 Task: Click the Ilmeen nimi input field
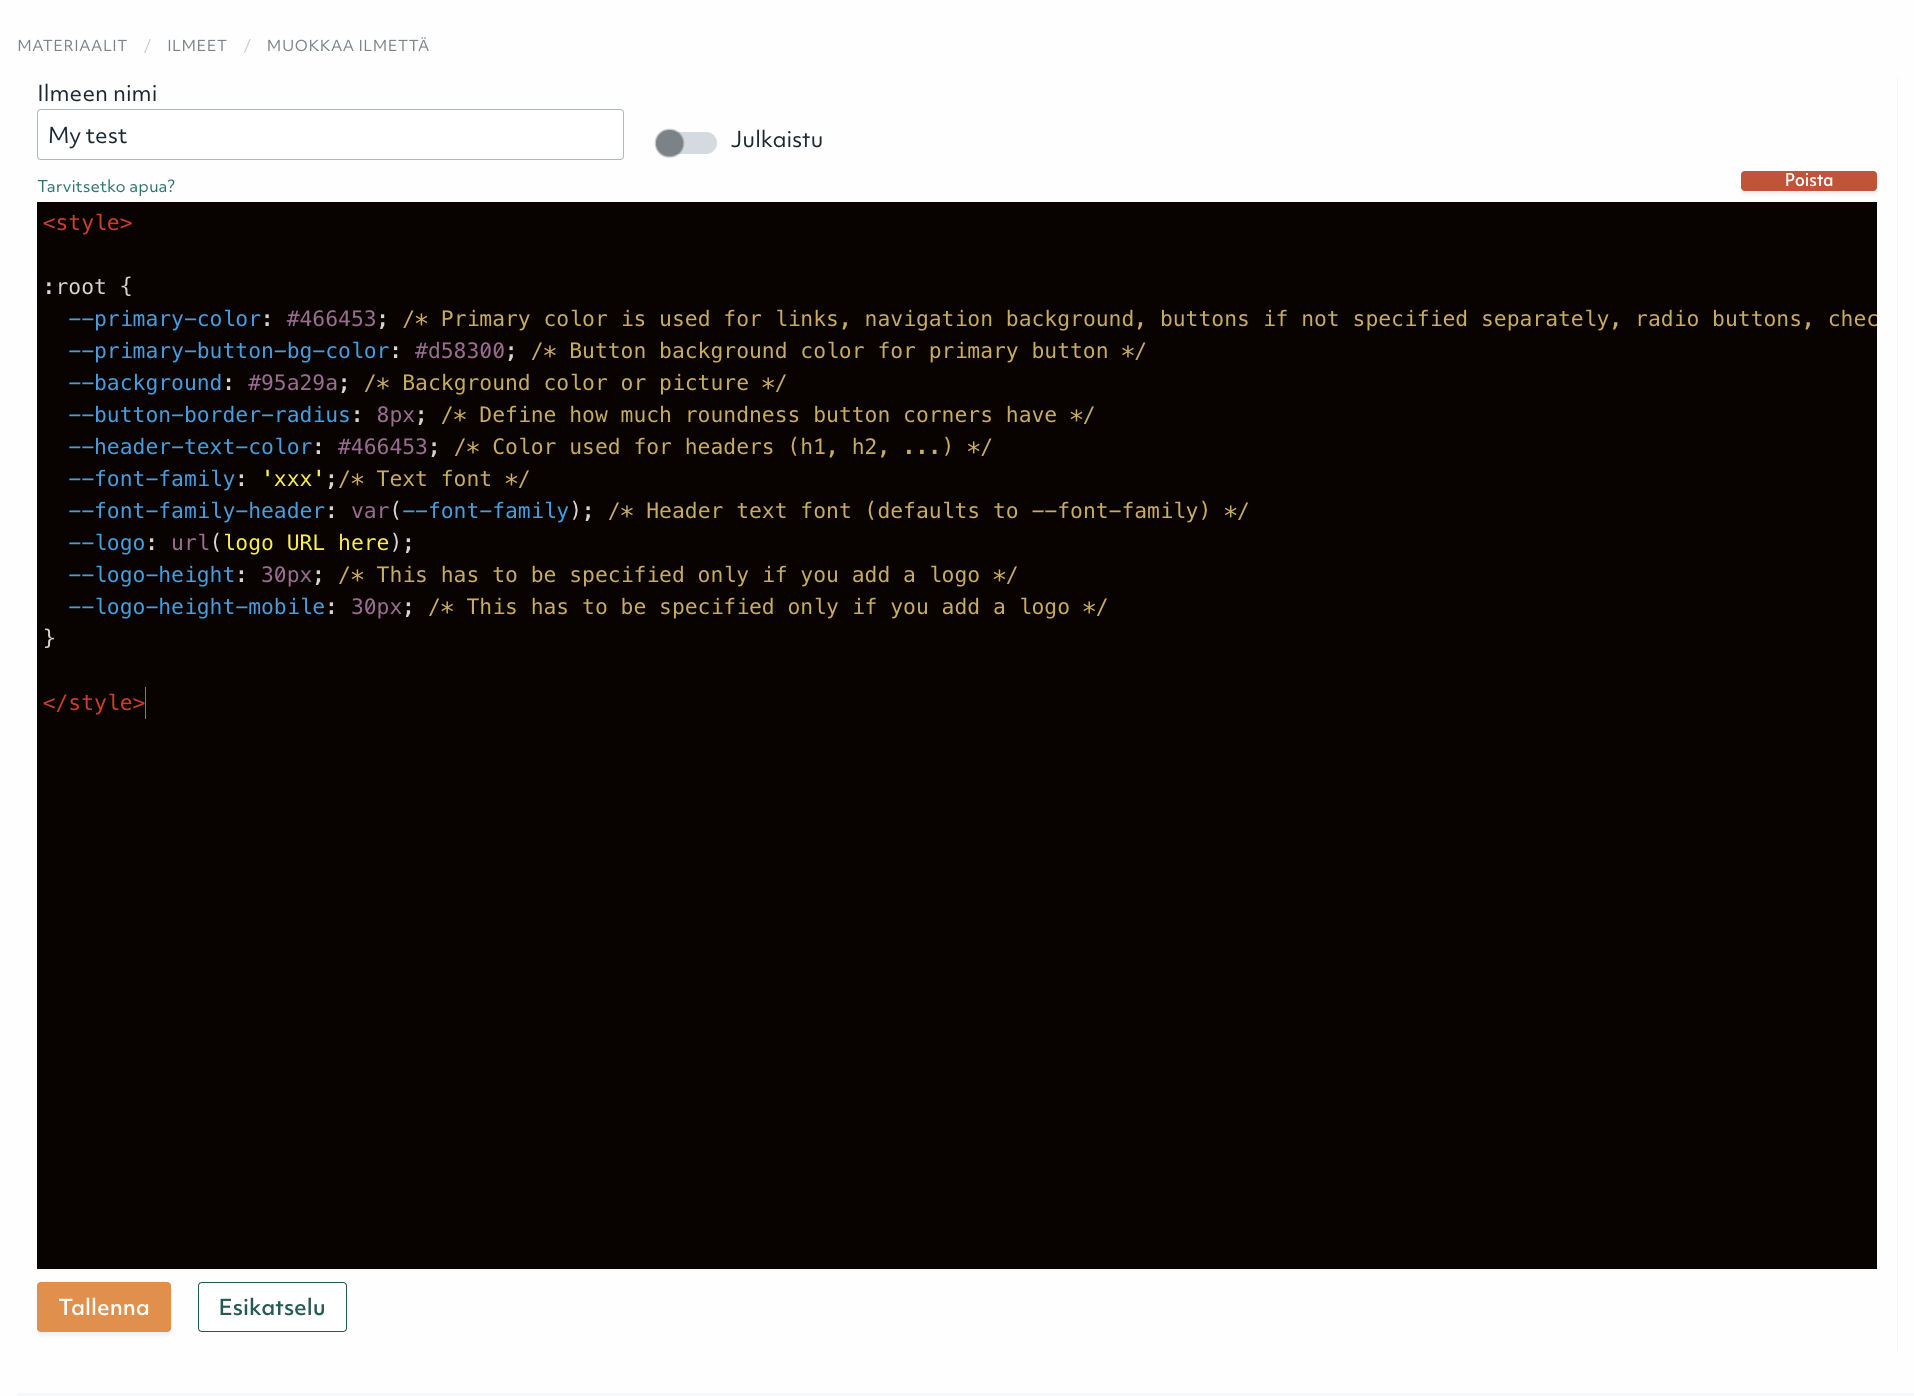[330, 135]
